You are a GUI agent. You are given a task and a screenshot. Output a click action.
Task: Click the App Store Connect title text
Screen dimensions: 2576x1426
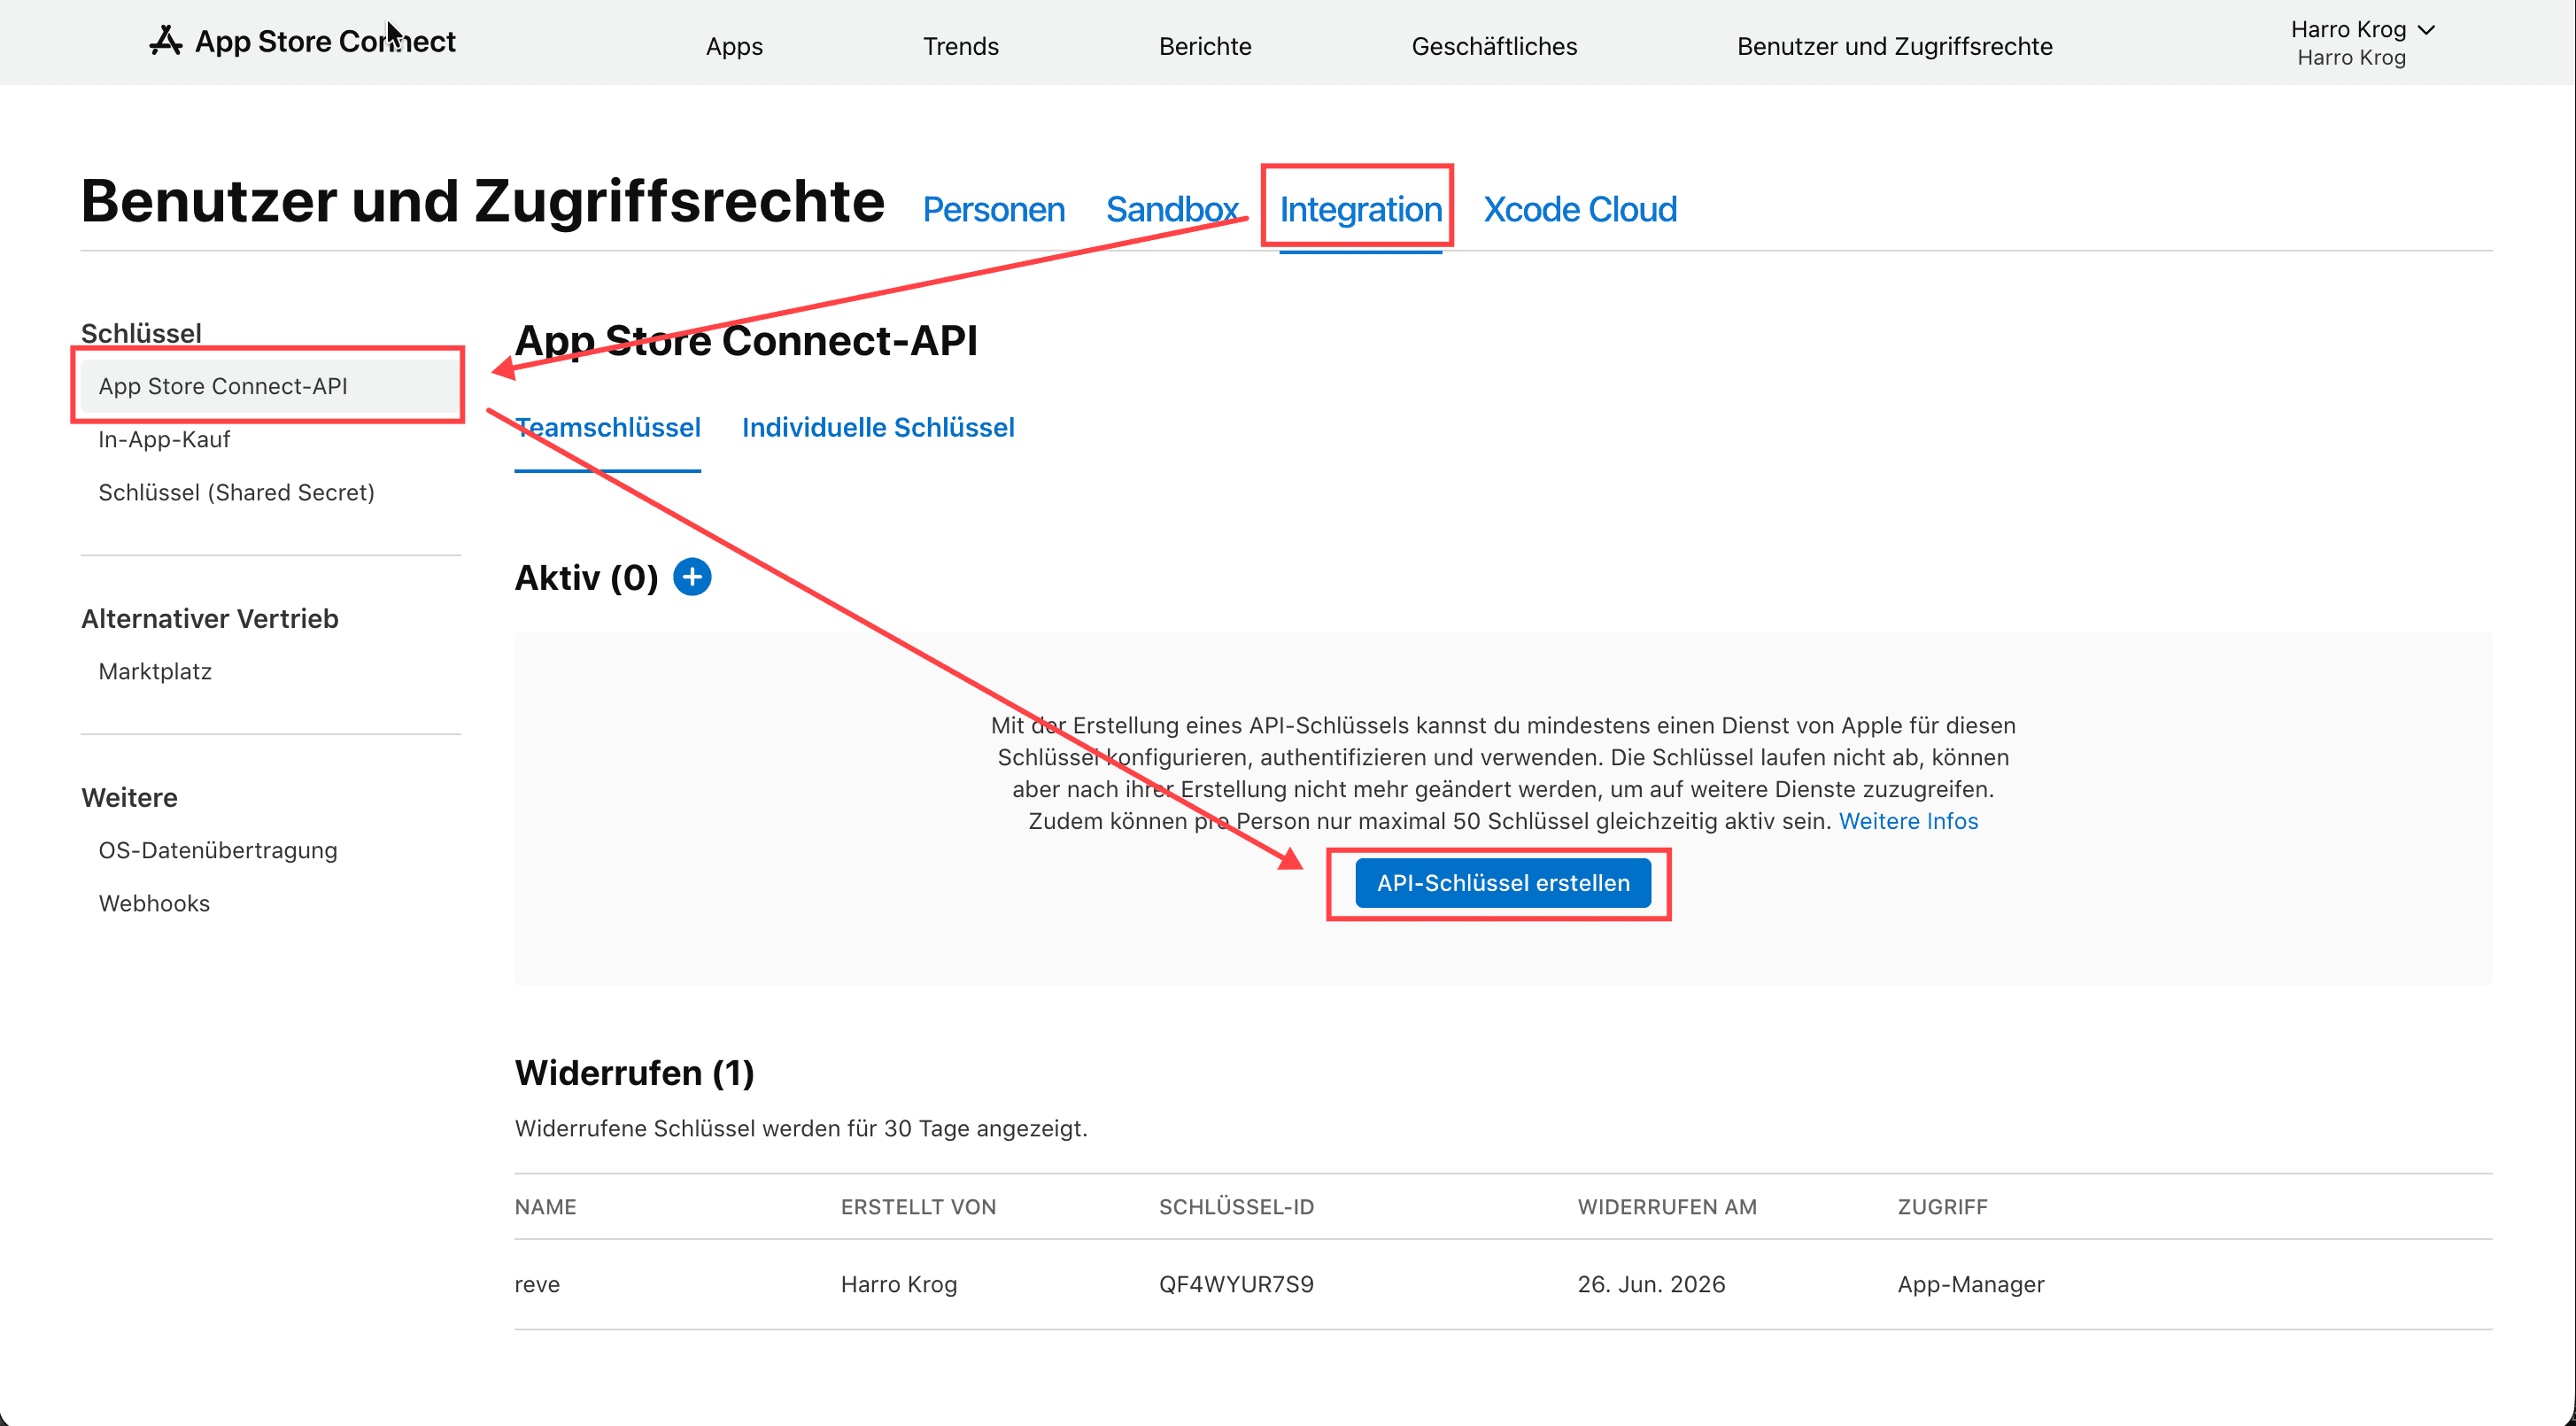pos(325,41)
